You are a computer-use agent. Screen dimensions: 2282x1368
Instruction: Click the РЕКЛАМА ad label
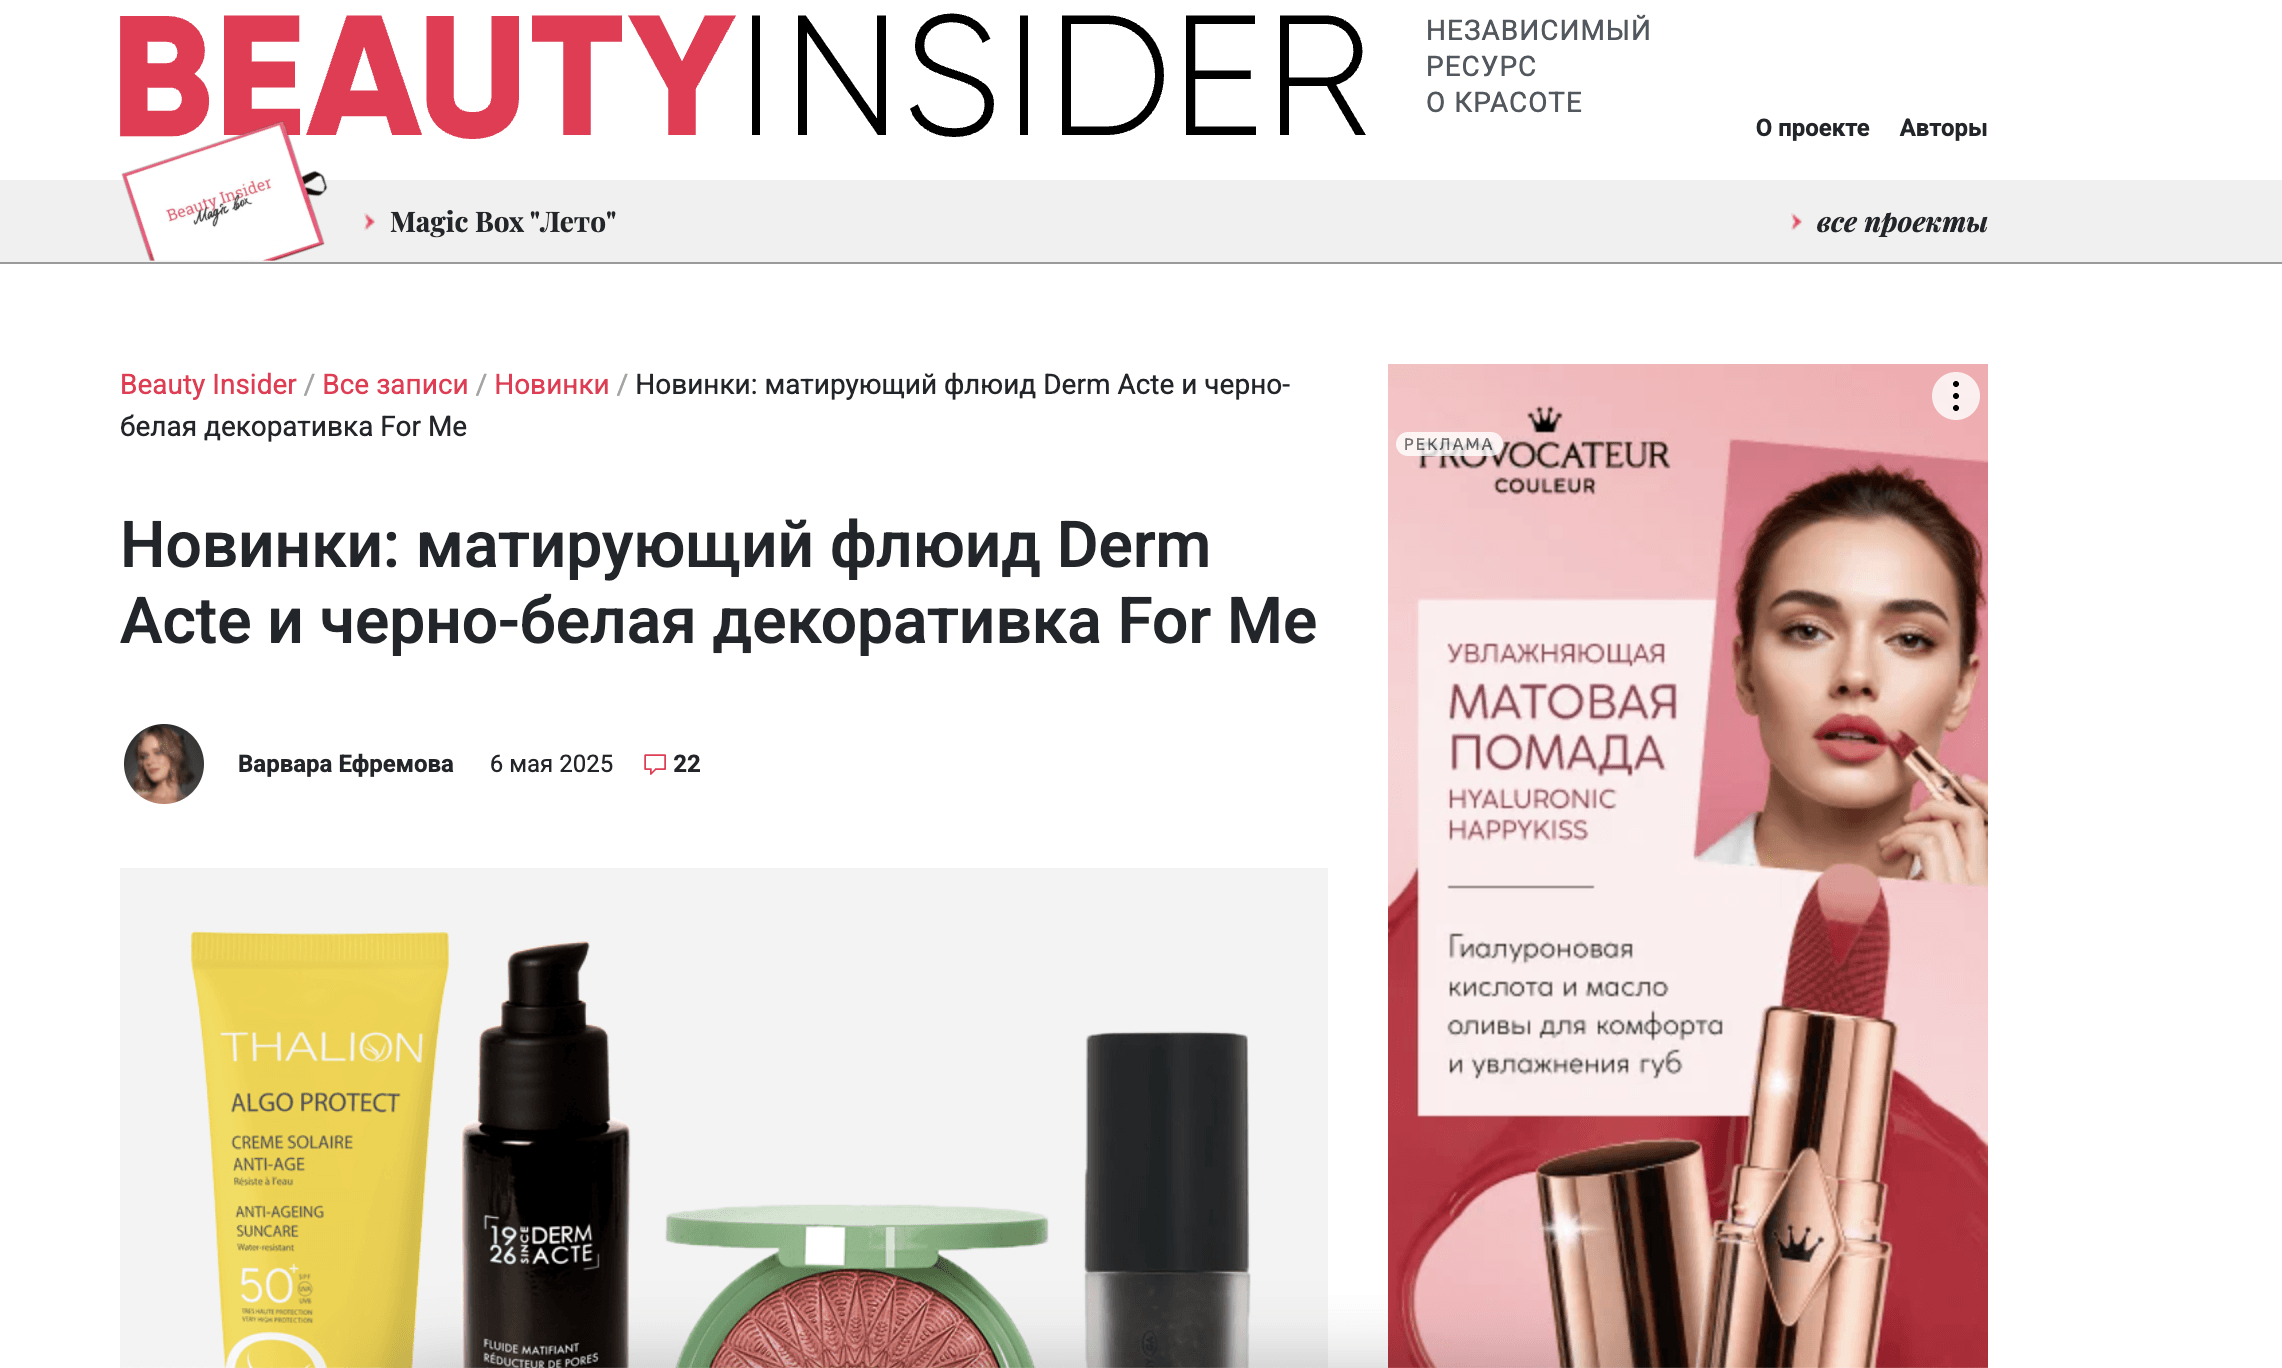point(1448,444)
